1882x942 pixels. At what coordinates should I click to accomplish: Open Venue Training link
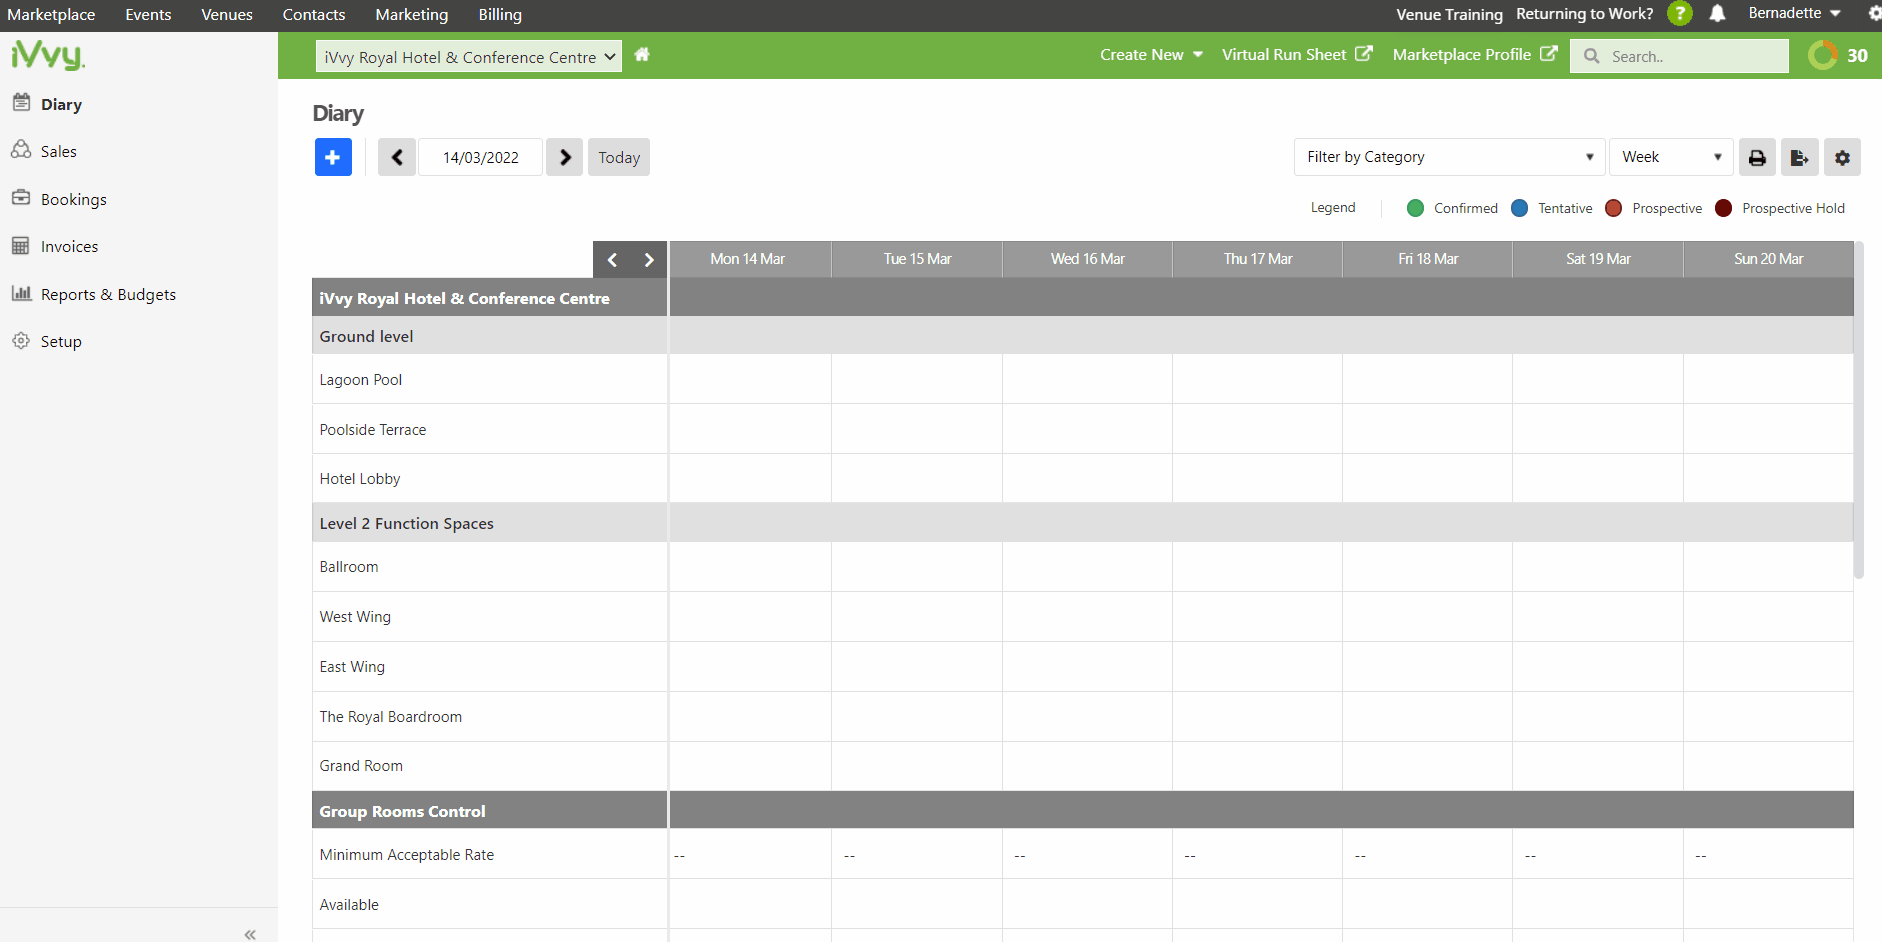[x=1449, y=14]
